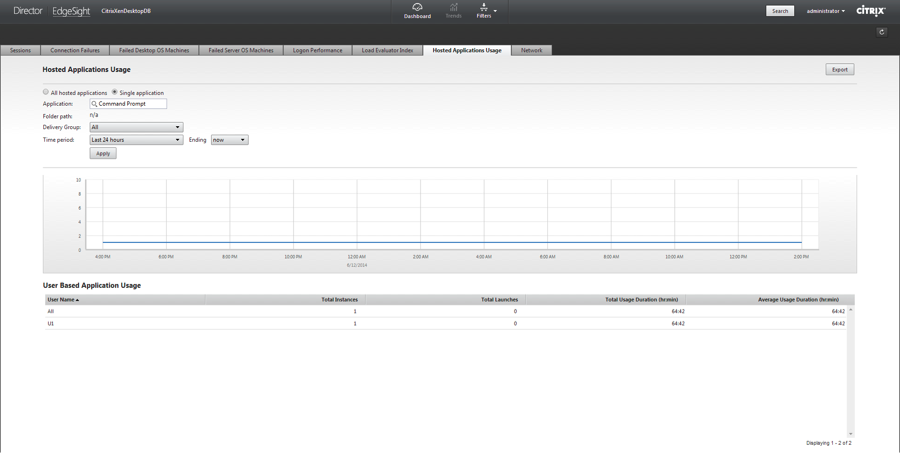Switch to the Logon Performance tab
This screenshot has width=900, height=453.
(318, 50)
